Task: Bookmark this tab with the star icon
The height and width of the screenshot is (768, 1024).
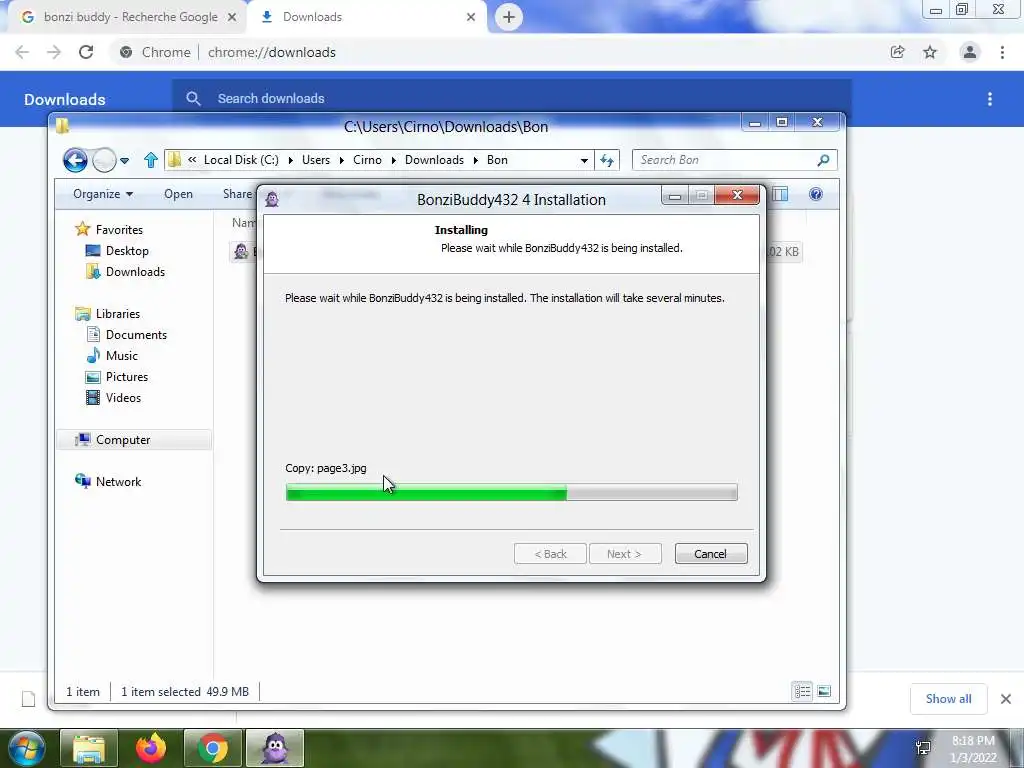Action: (x=930, y=52)
